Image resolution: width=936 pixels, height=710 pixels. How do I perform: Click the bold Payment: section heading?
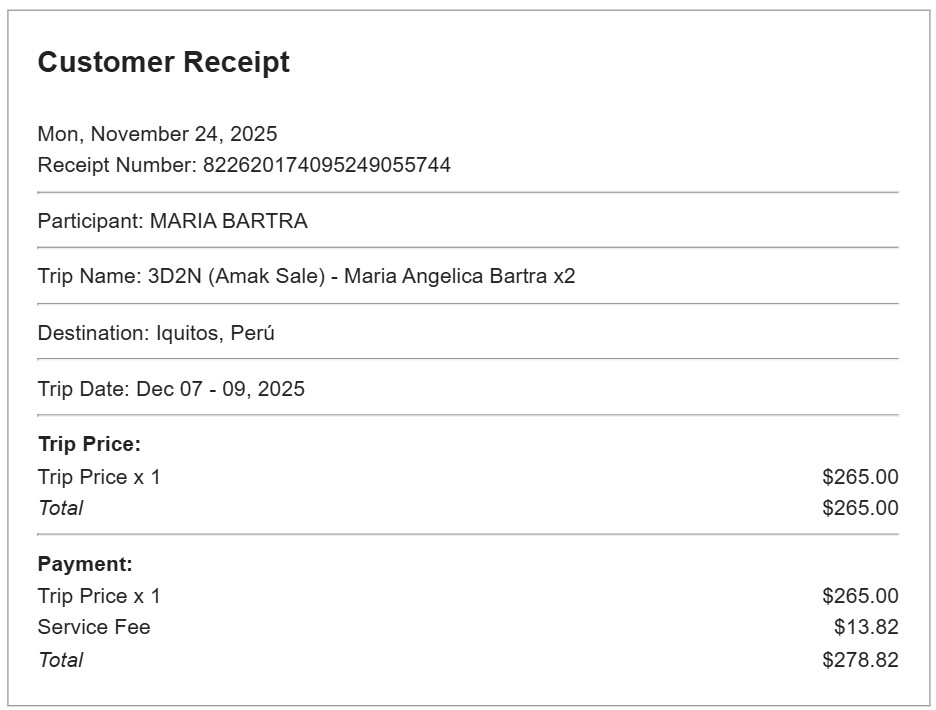(85, 564)
